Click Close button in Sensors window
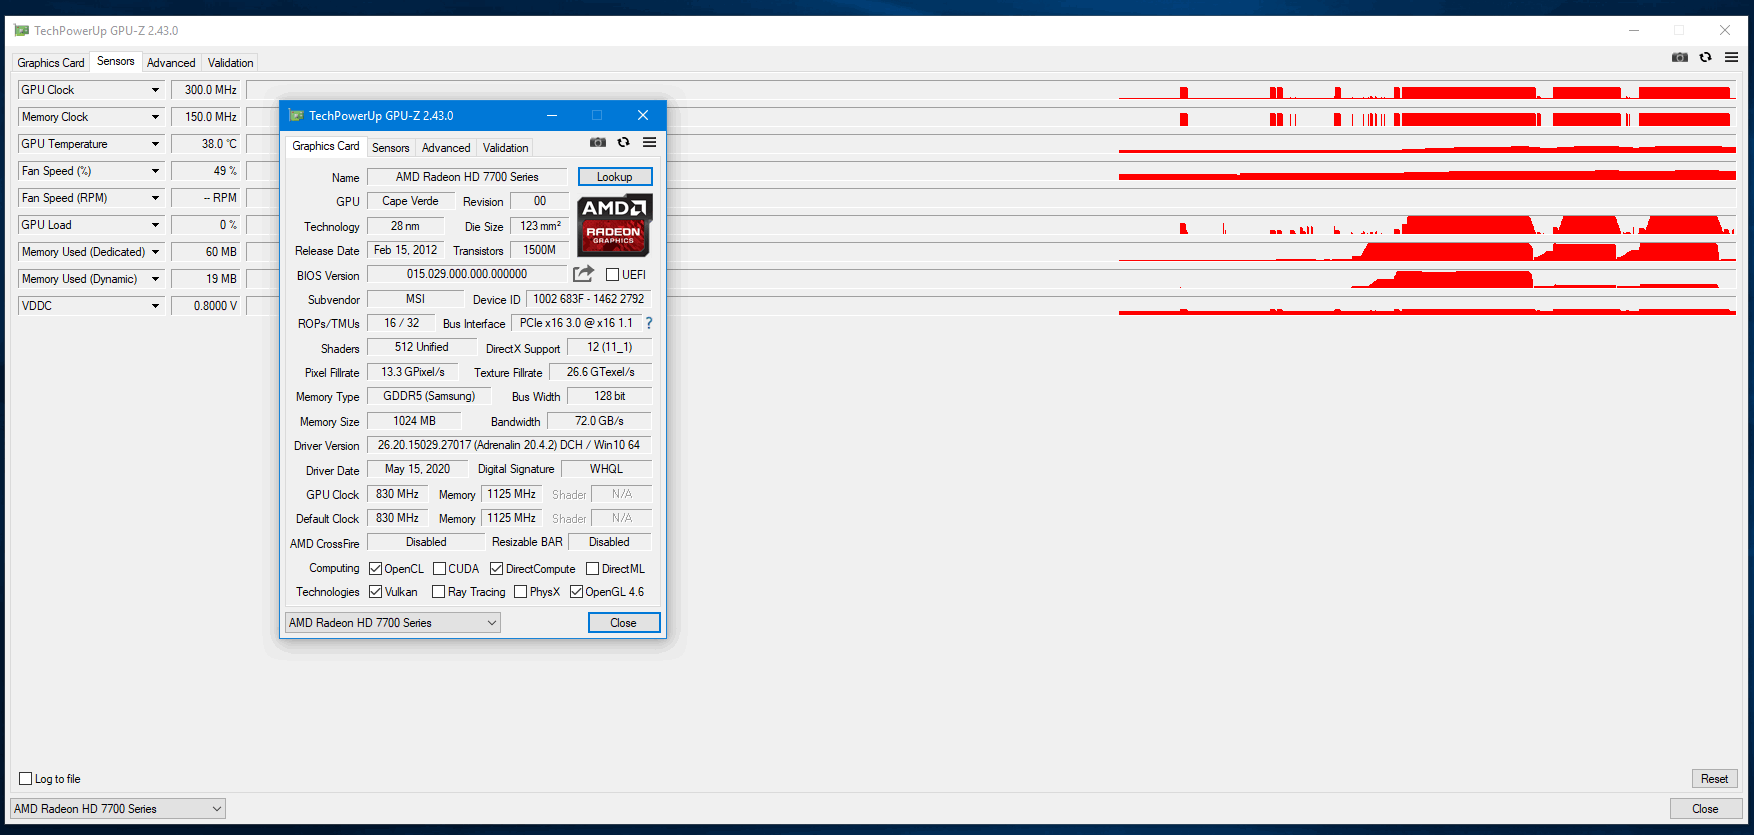The width and height of the screenshot is (1754, 835). click(1705, 808)
